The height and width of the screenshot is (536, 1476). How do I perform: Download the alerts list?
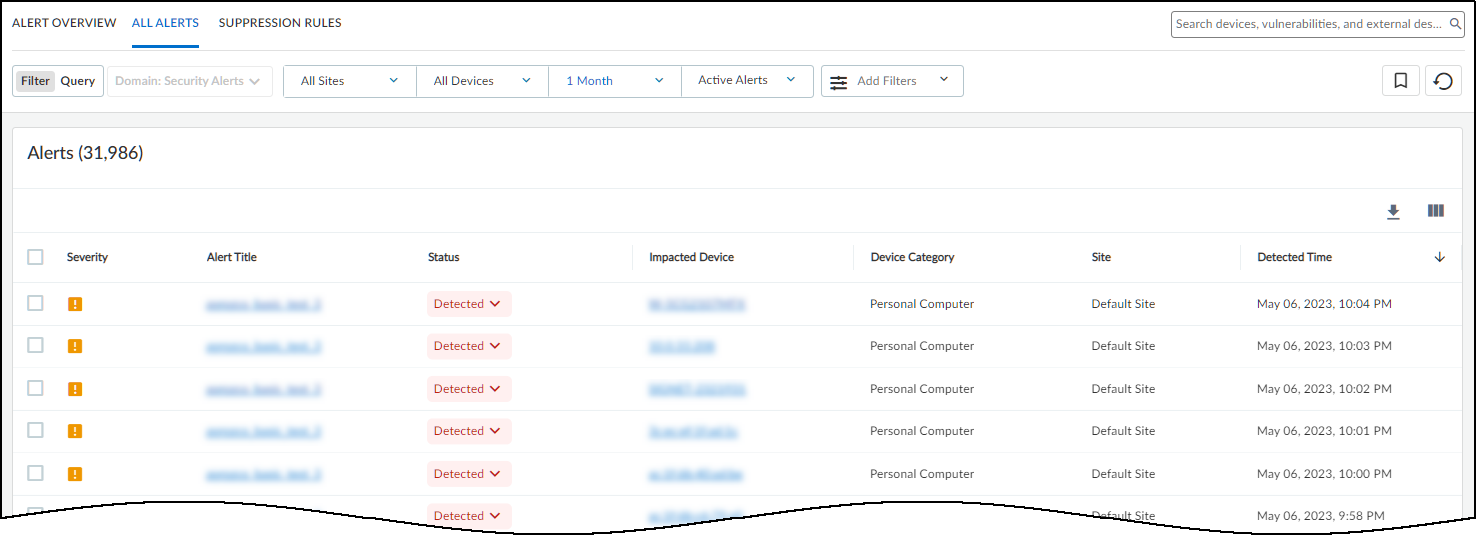pos(1393,211)
